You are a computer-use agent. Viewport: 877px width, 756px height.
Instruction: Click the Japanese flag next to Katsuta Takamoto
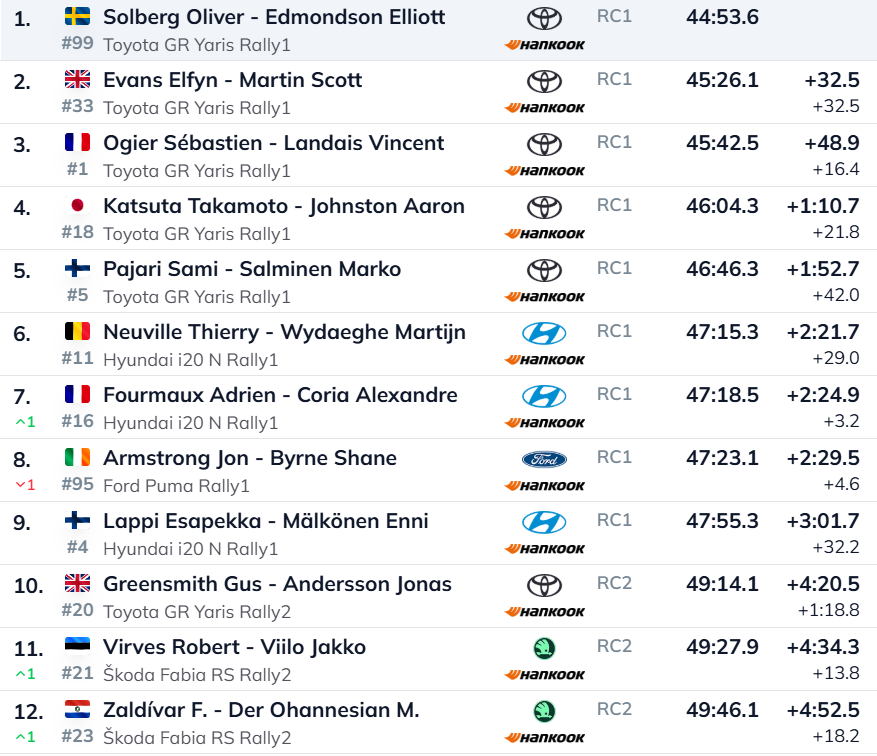point(77,206)
